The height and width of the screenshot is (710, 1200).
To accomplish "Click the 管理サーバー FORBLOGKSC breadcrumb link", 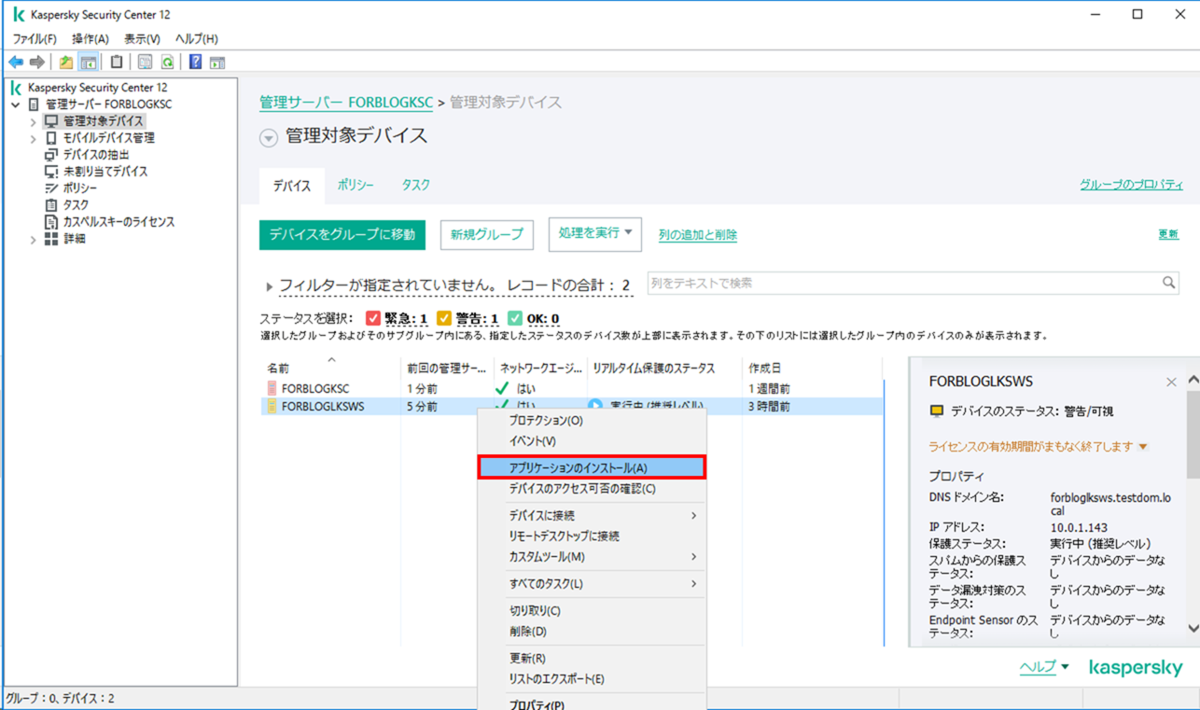I will pos(346,102).
